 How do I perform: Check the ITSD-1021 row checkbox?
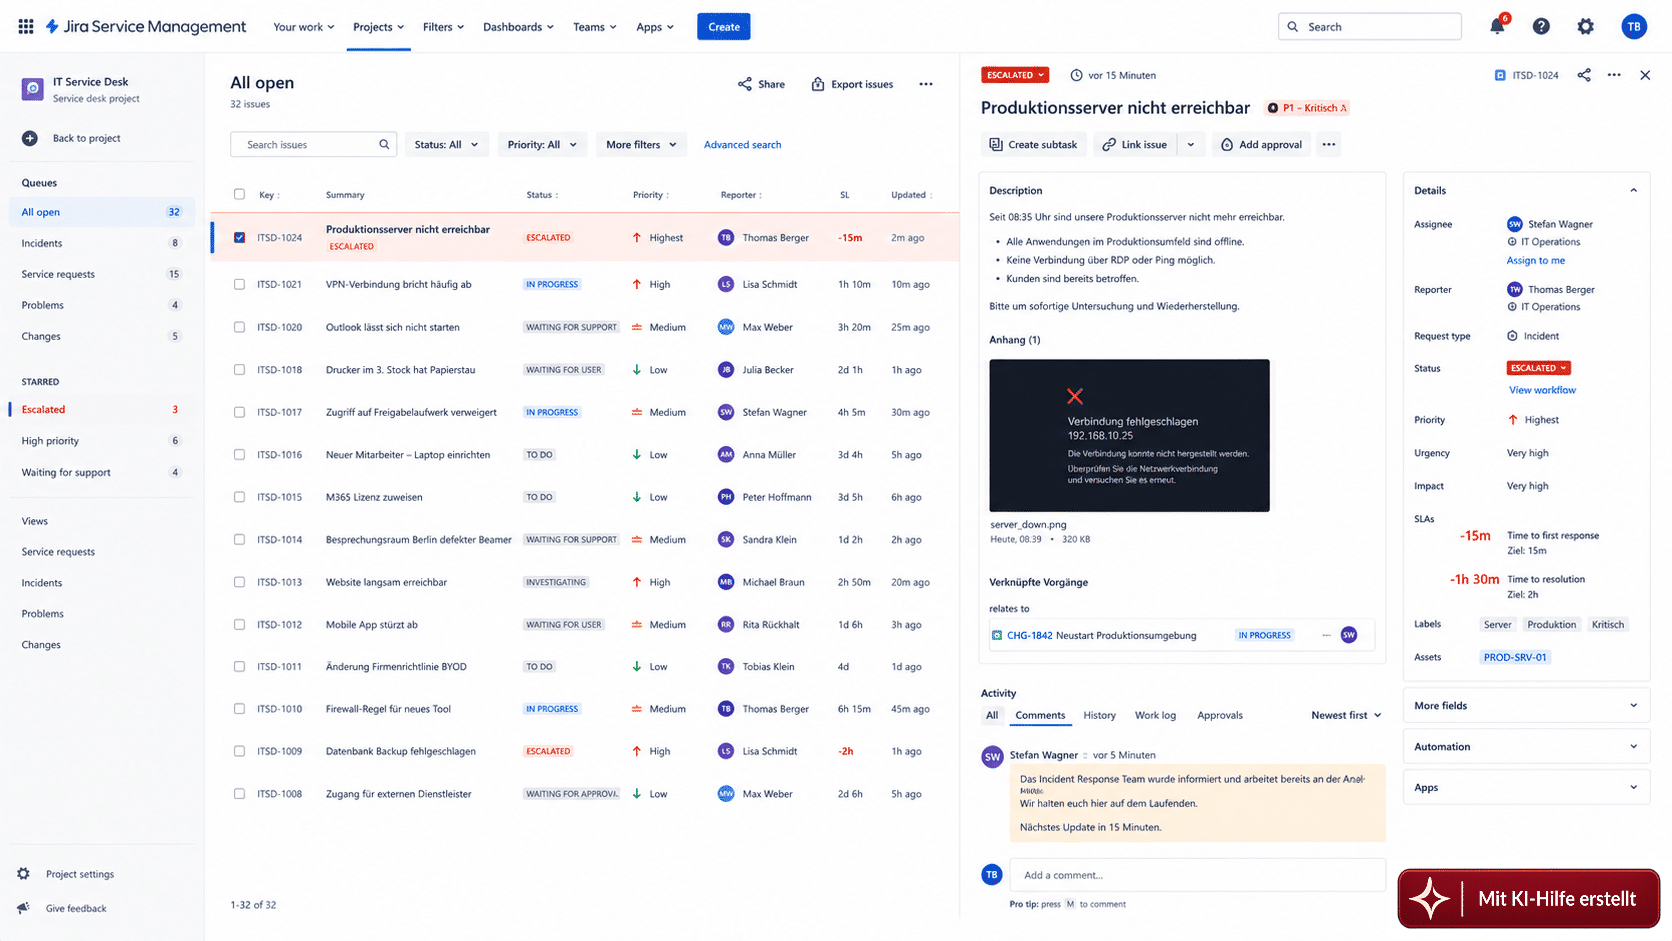[x=239, y=284]
